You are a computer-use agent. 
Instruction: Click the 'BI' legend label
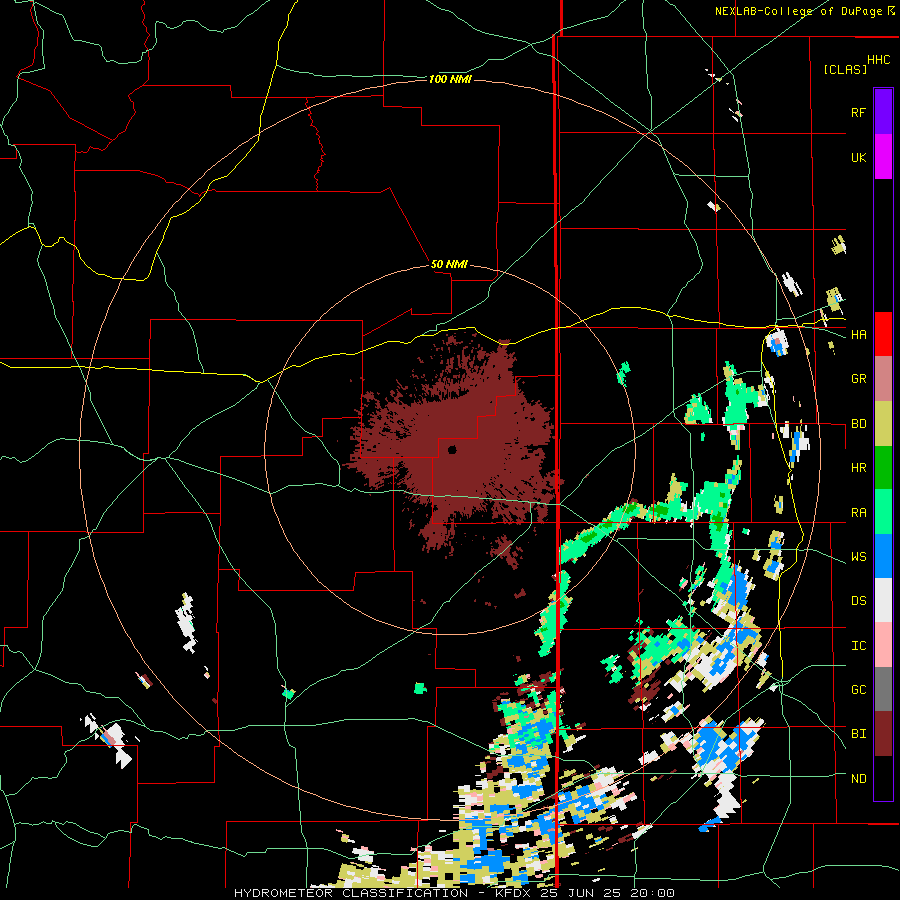click(x=858, y=734)
